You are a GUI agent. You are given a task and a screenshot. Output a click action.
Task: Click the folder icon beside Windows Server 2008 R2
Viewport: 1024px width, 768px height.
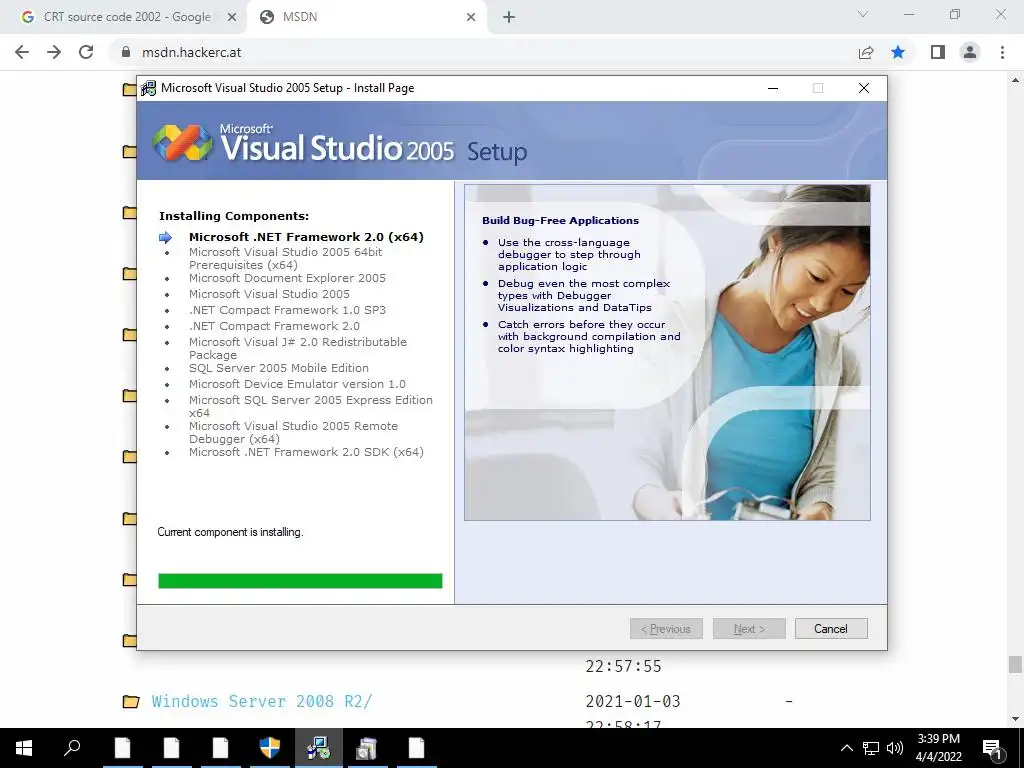coord(131,701)
